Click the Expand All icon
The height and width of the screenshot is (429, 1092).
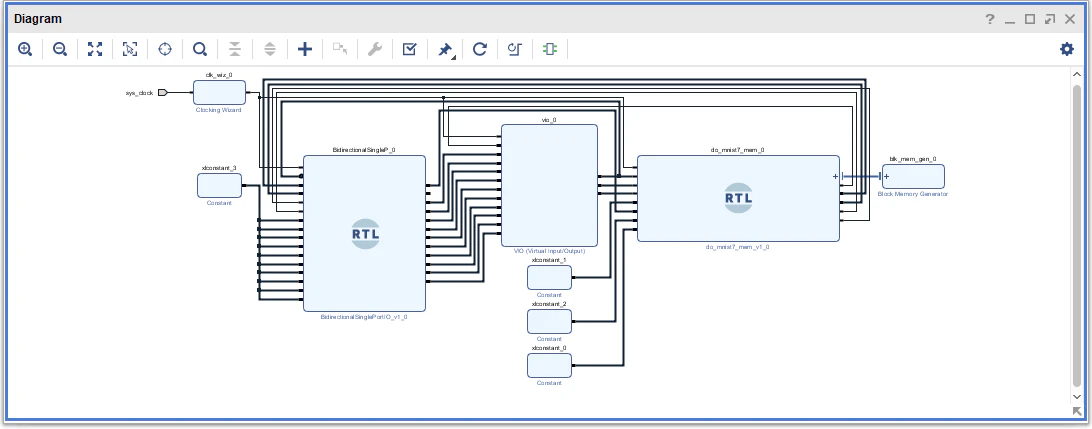coord(270,49)
